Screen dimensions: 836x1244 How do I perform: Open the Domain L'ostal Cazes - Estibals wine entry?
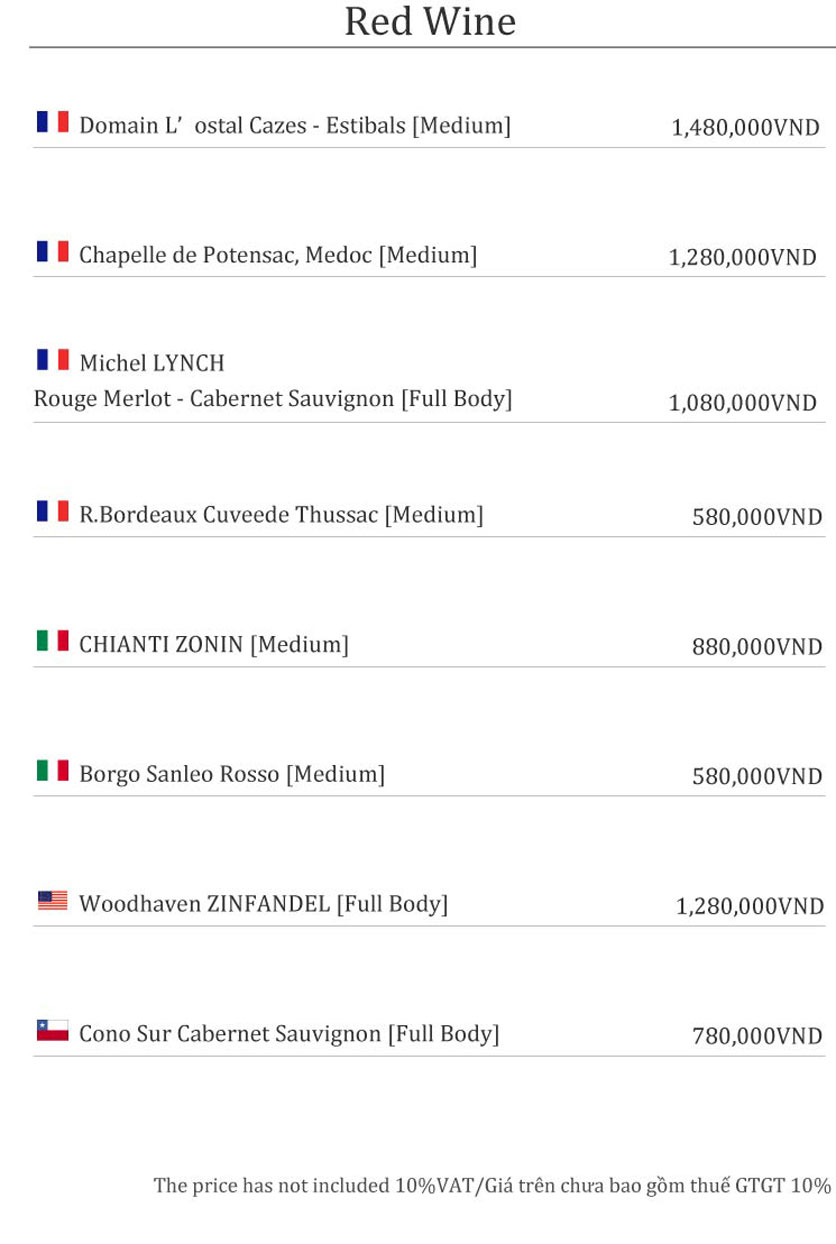click(294, 126)
